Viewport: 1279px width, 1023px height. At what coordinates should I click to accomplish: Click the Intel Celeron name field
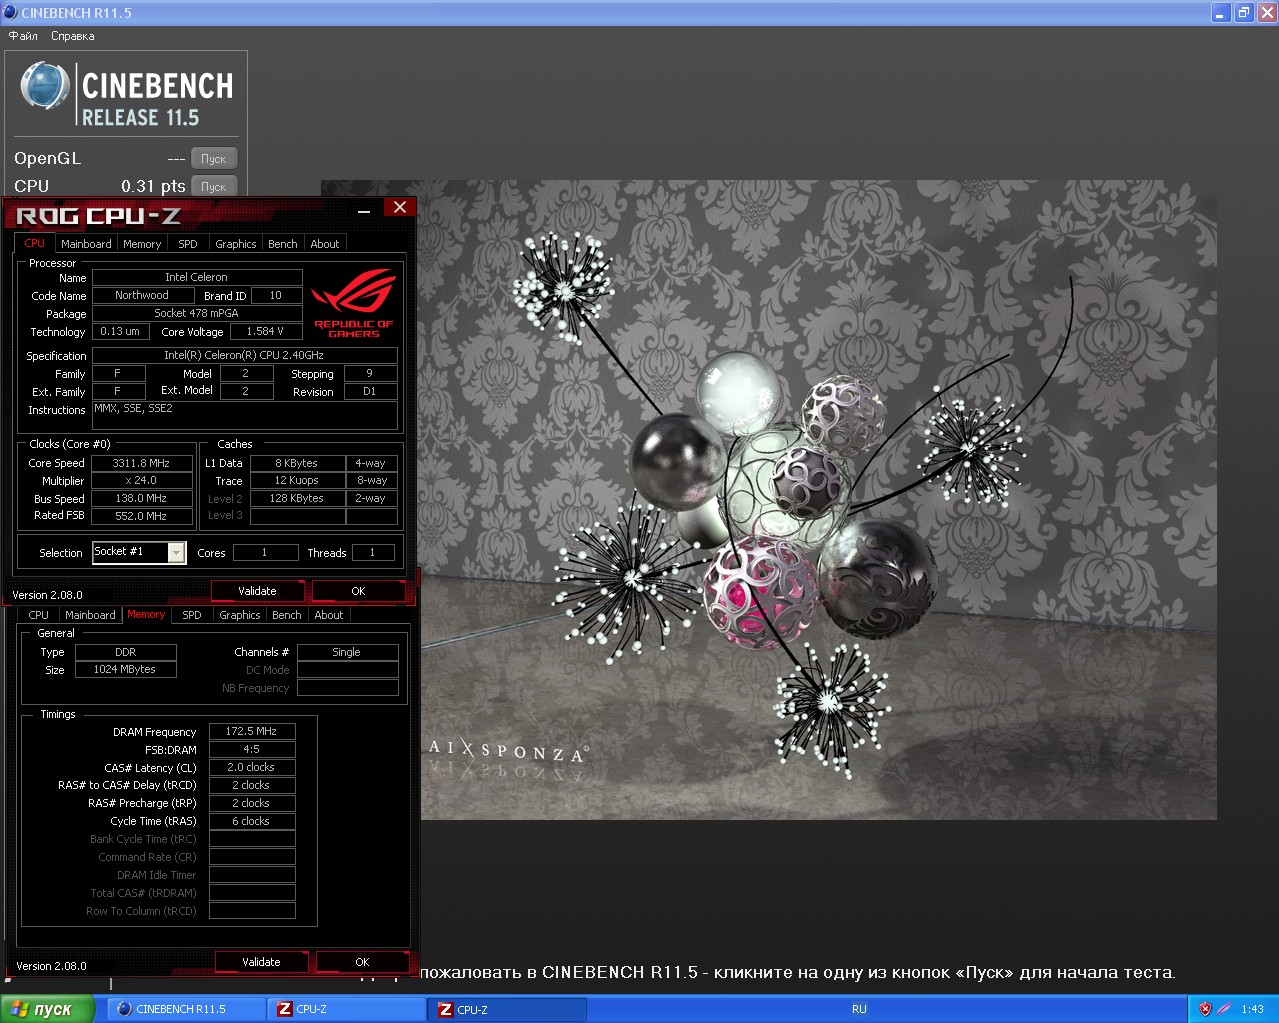(197, 277)
